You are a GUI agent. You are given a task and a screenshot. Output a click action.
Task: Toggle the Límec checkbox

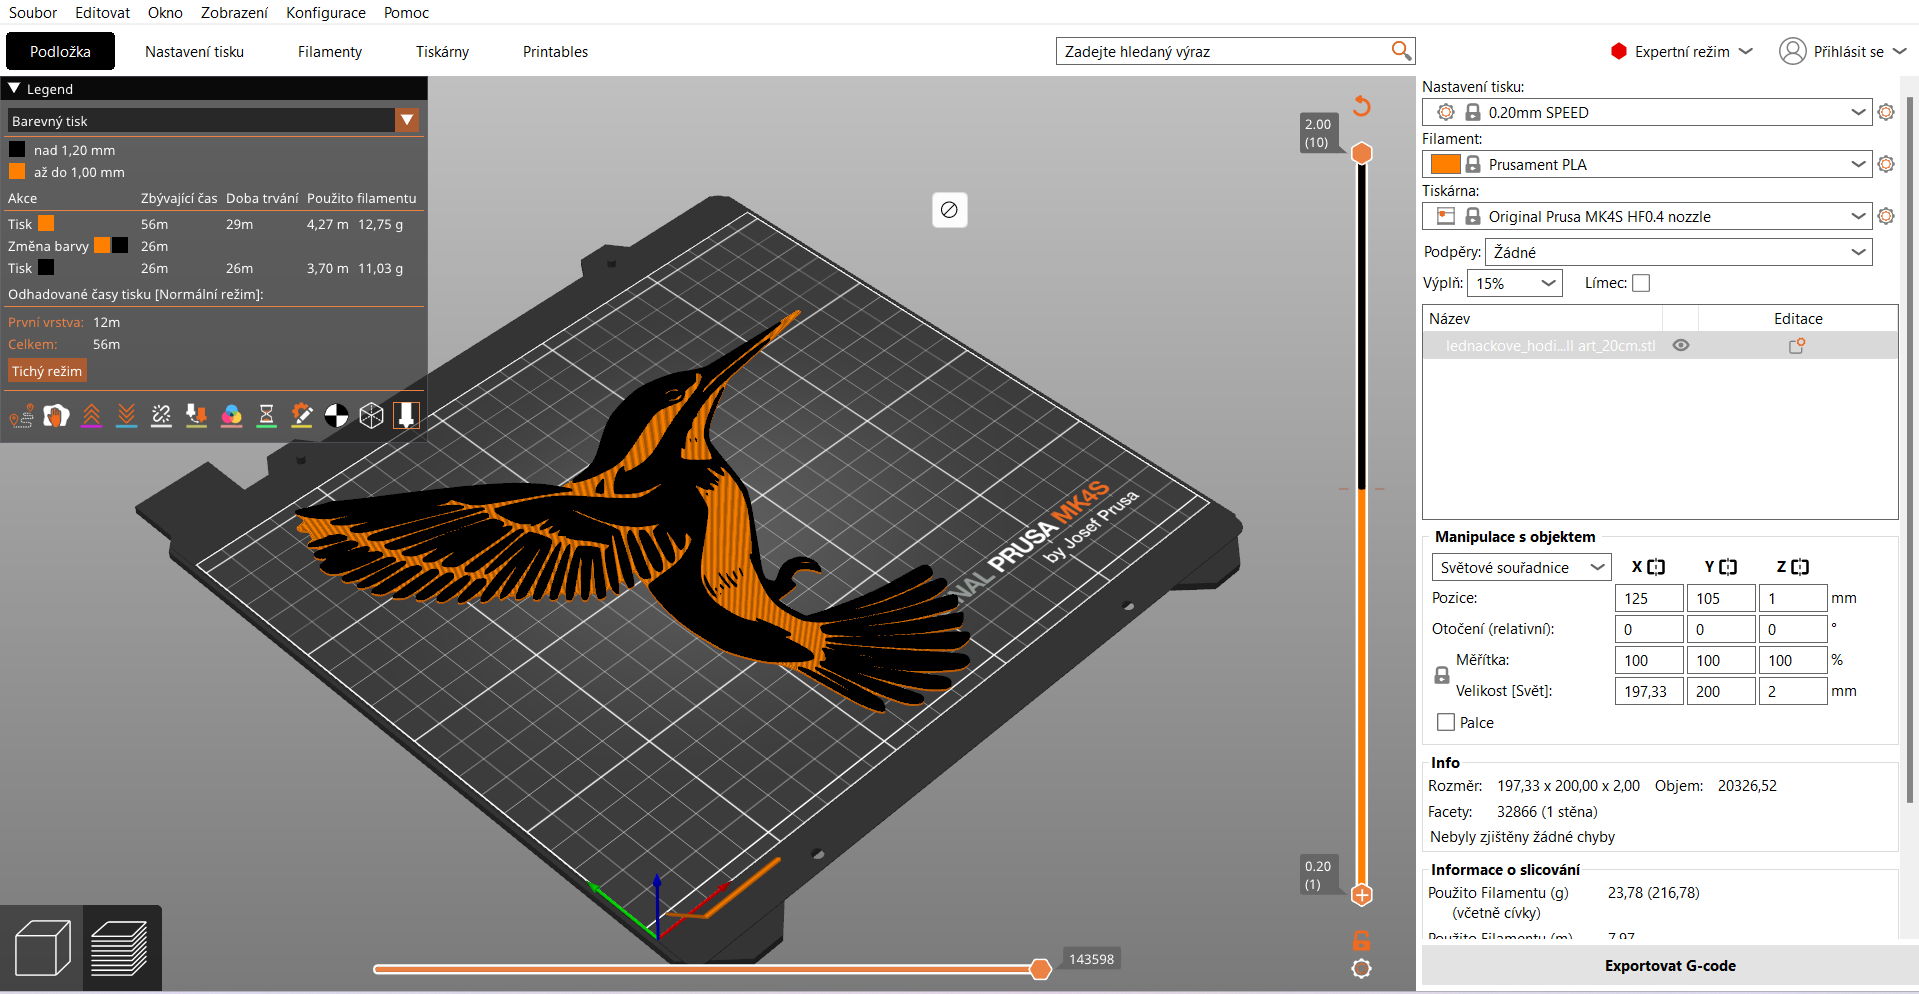point(1641,283)
